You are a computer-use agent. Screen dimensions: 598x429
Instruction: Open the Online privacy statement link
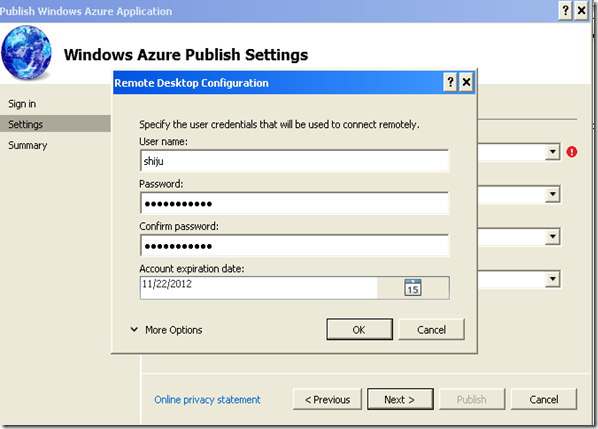click(207, 400)
